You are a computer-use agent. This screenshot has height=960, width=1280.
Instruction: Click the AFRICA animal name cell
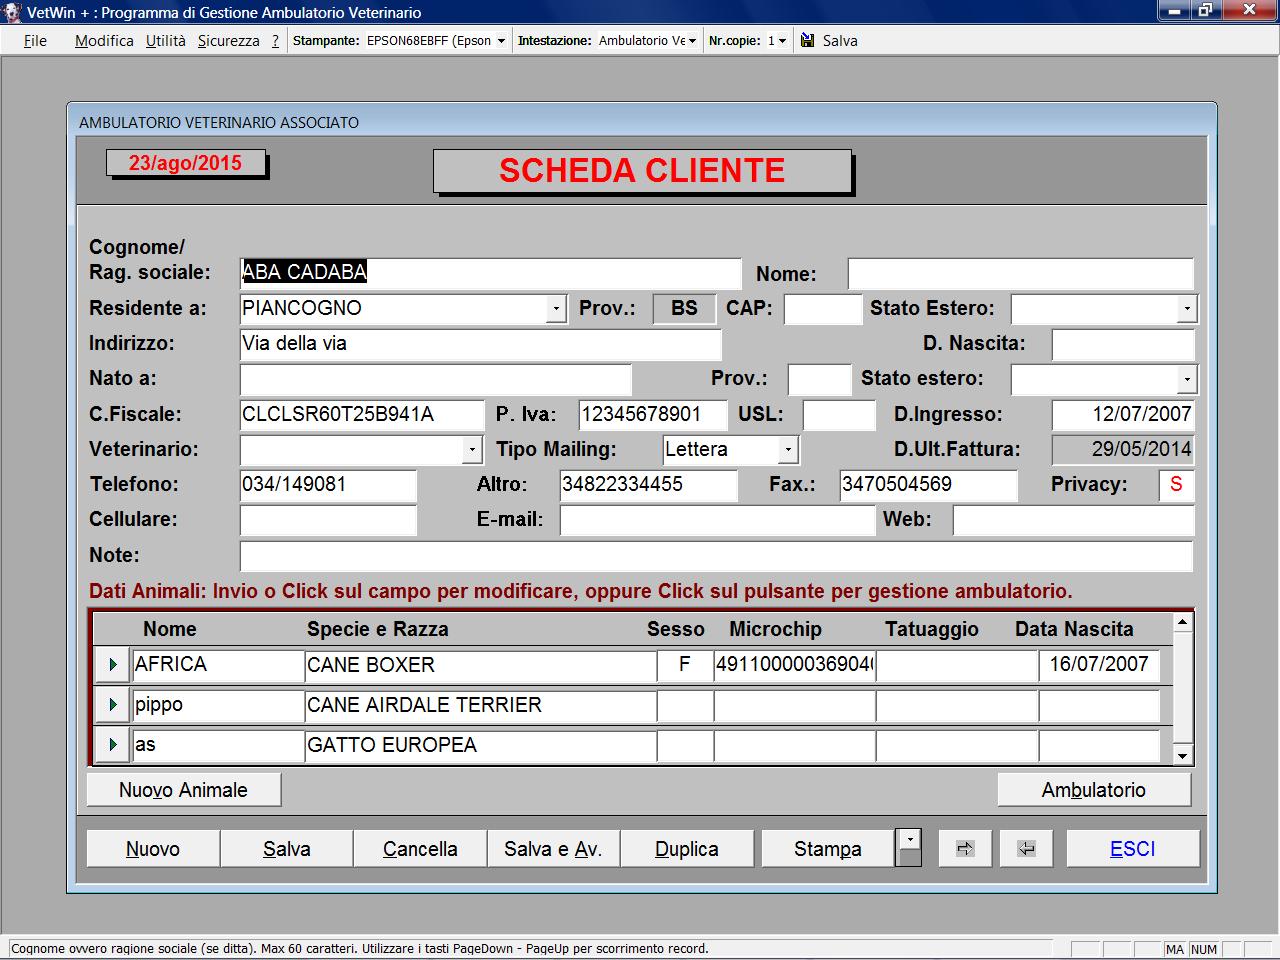[218, 665]
